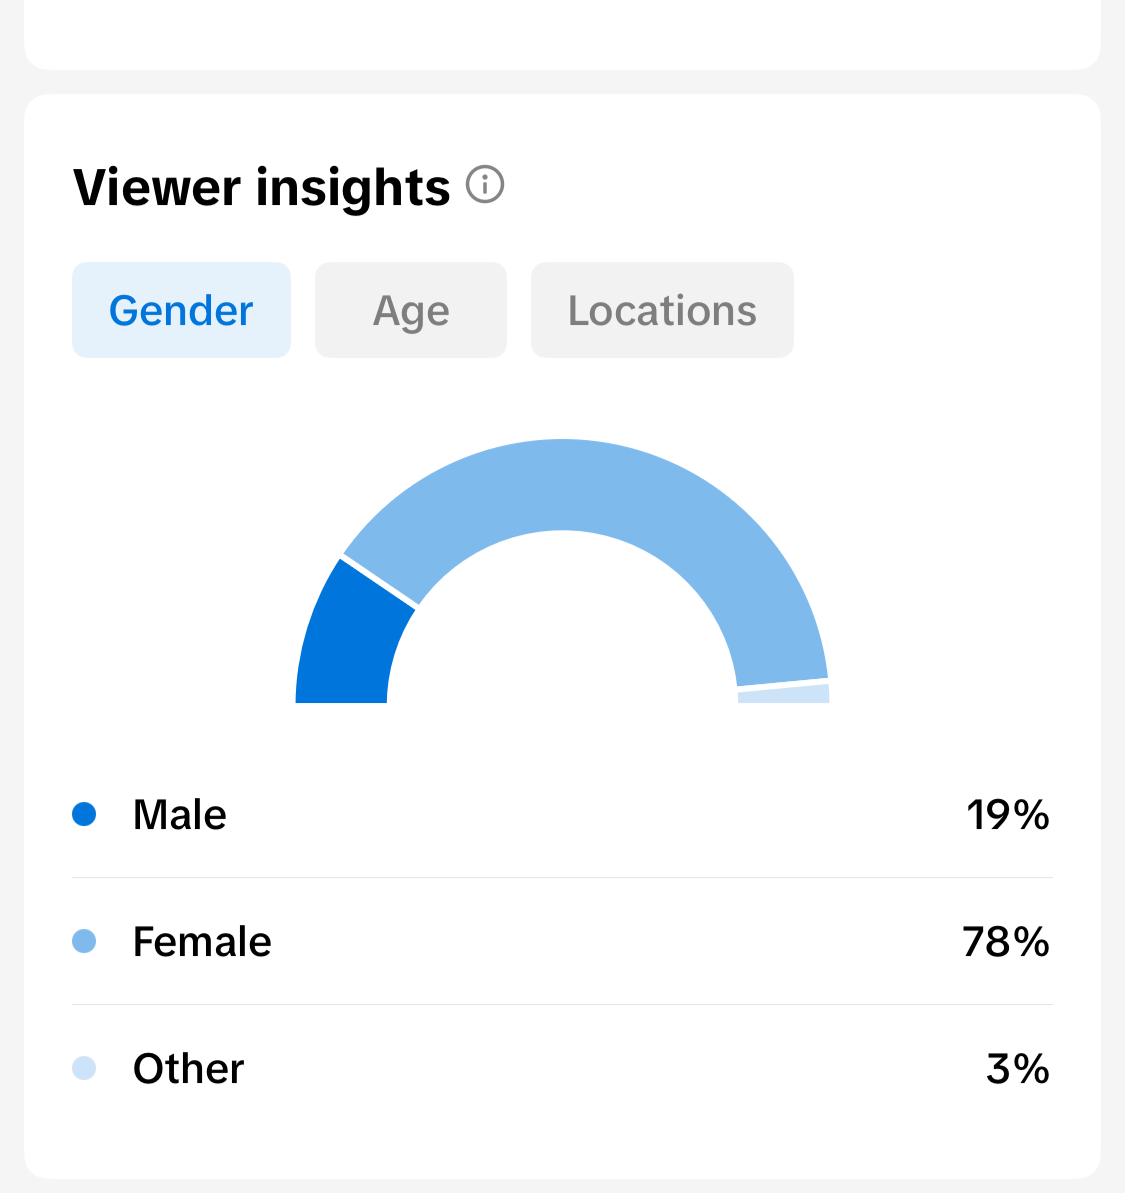
Task: Open the Viewer insights info icon
Action: pyautogui.click(x=485, y=185)
